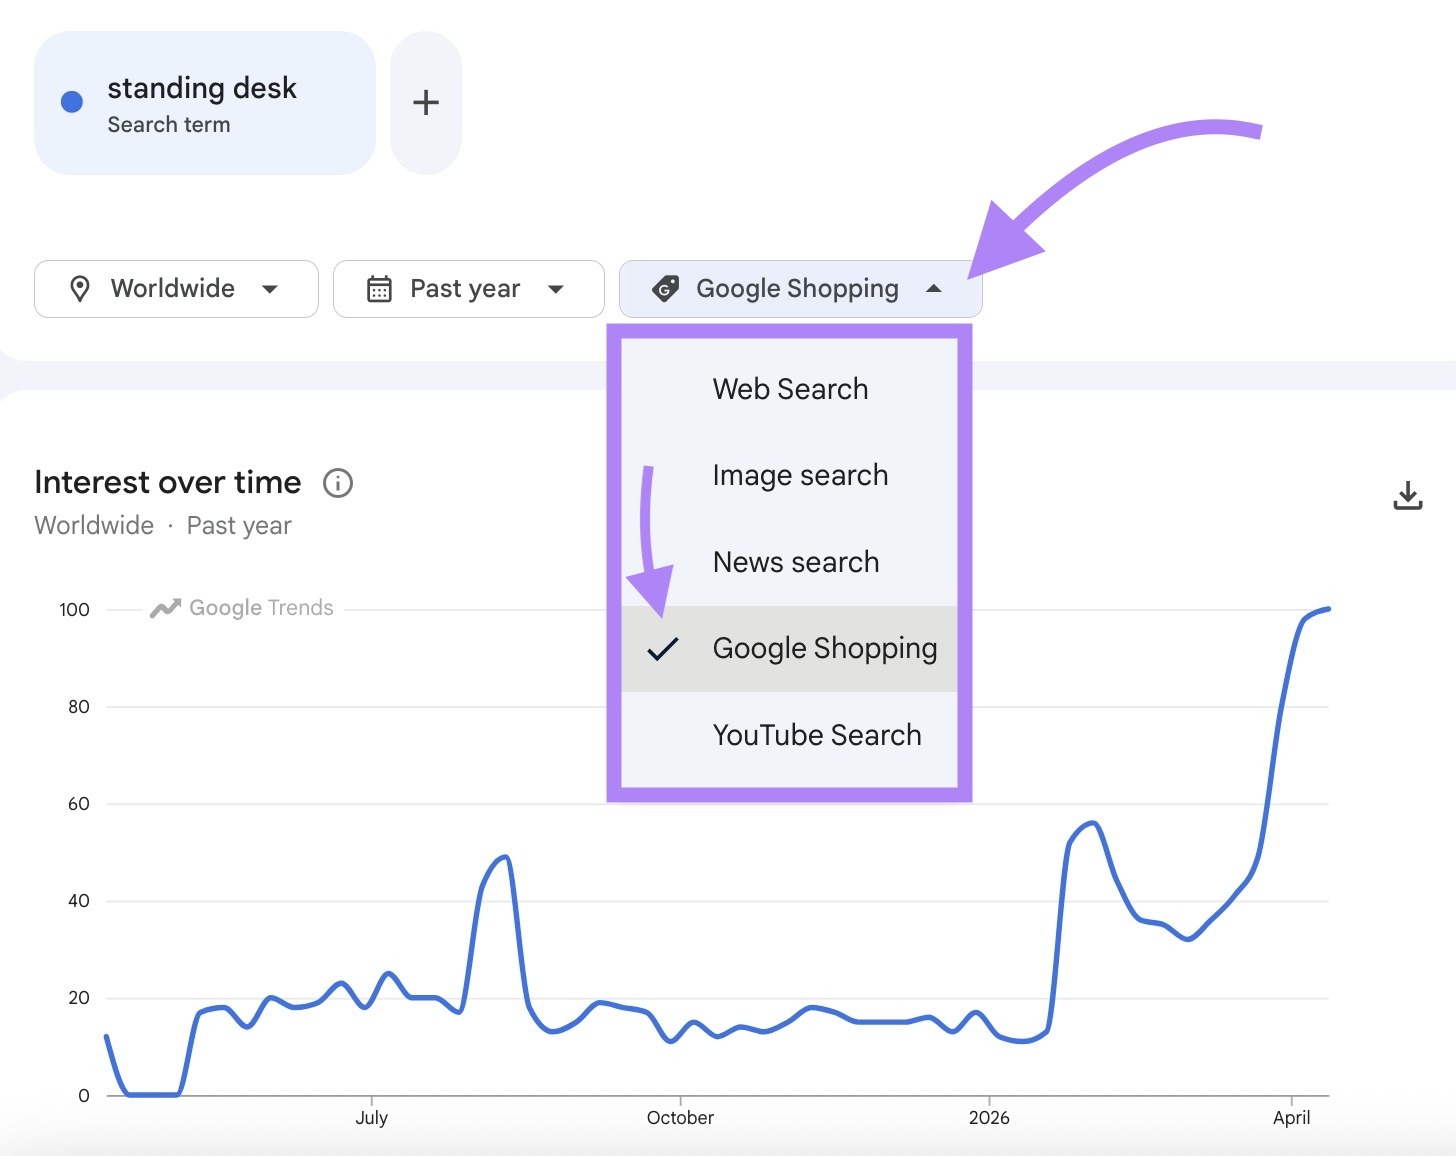Click the standing desk search term chip

click(x=203, y=101)
